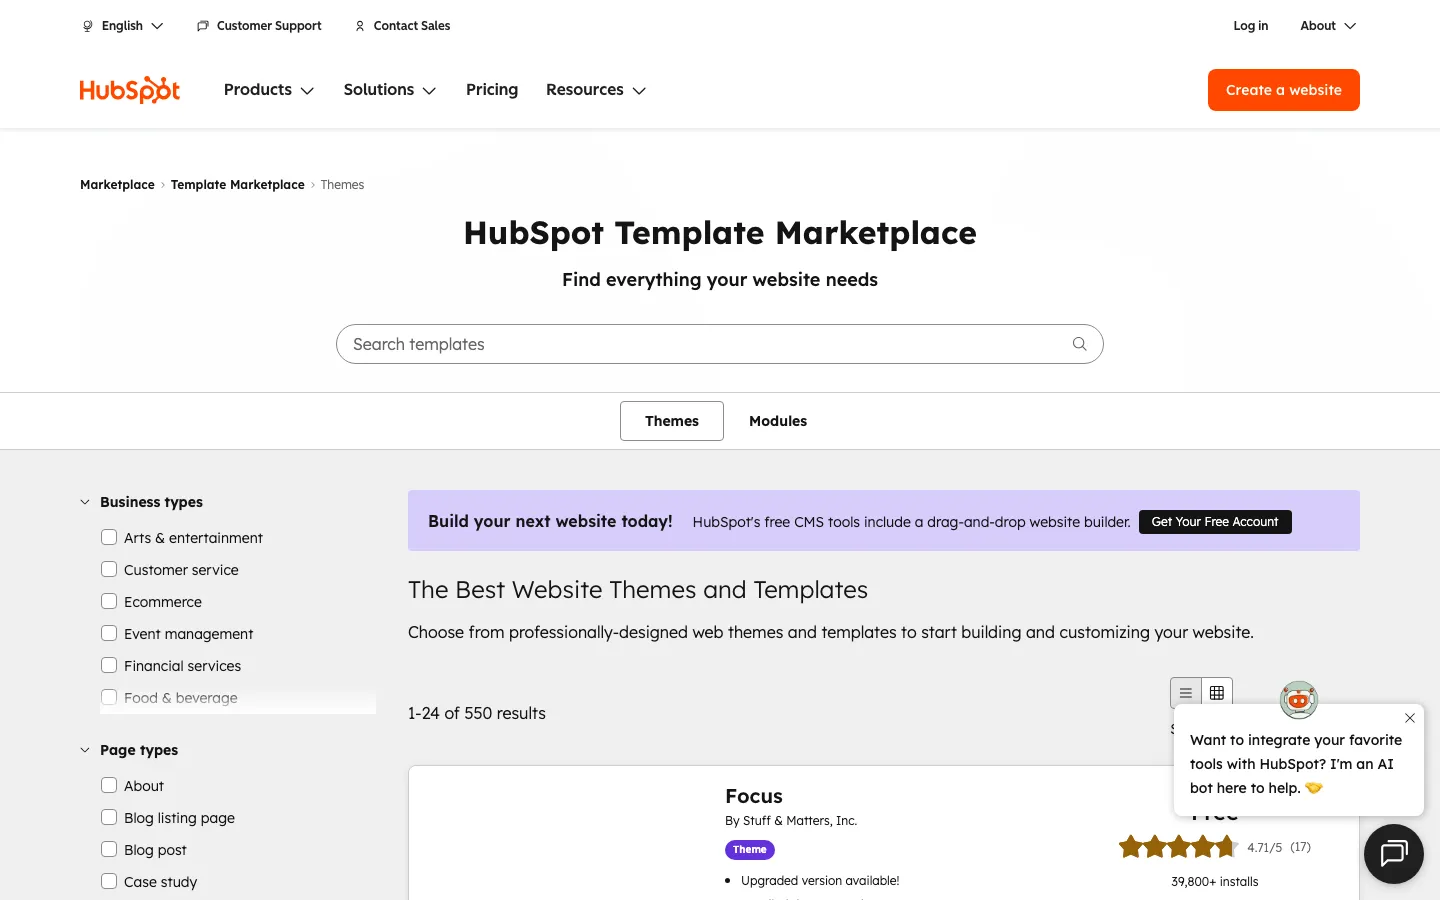Viewport: 1440px width, 900px height.
Task: Select the Financial services checkbox
Action: click(109, 665)
